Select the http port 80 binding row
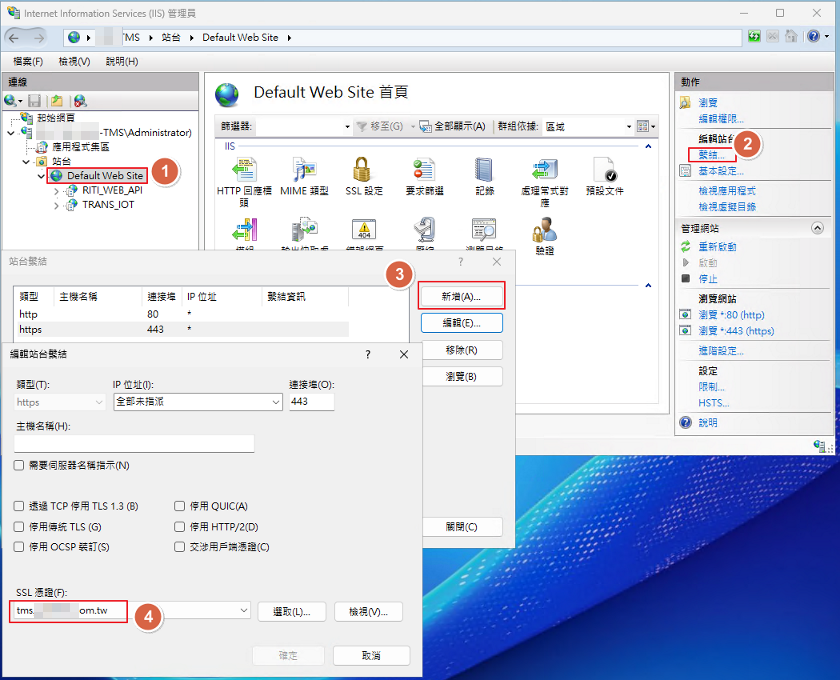The height and width of the screenshot is (680, 840). pyautogui.click(x=184, y=314)
